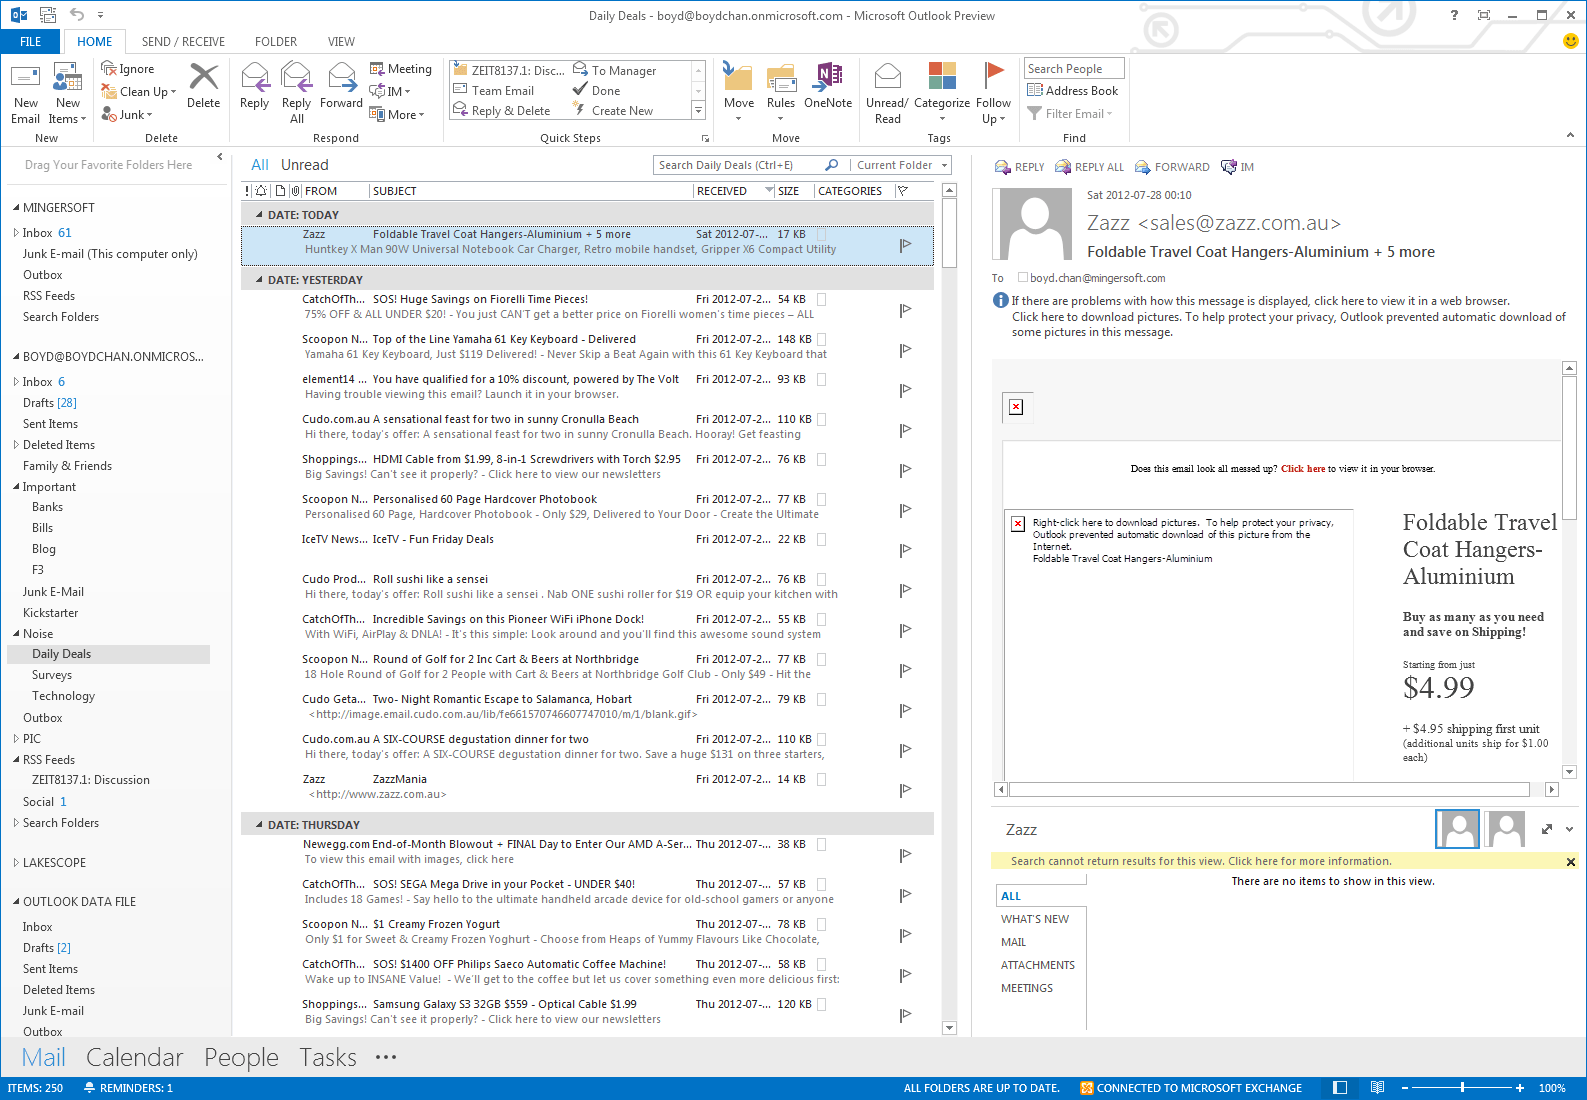Delete the selected message
Viewport: 1587px width, 1100px height.
click(203, 87)
